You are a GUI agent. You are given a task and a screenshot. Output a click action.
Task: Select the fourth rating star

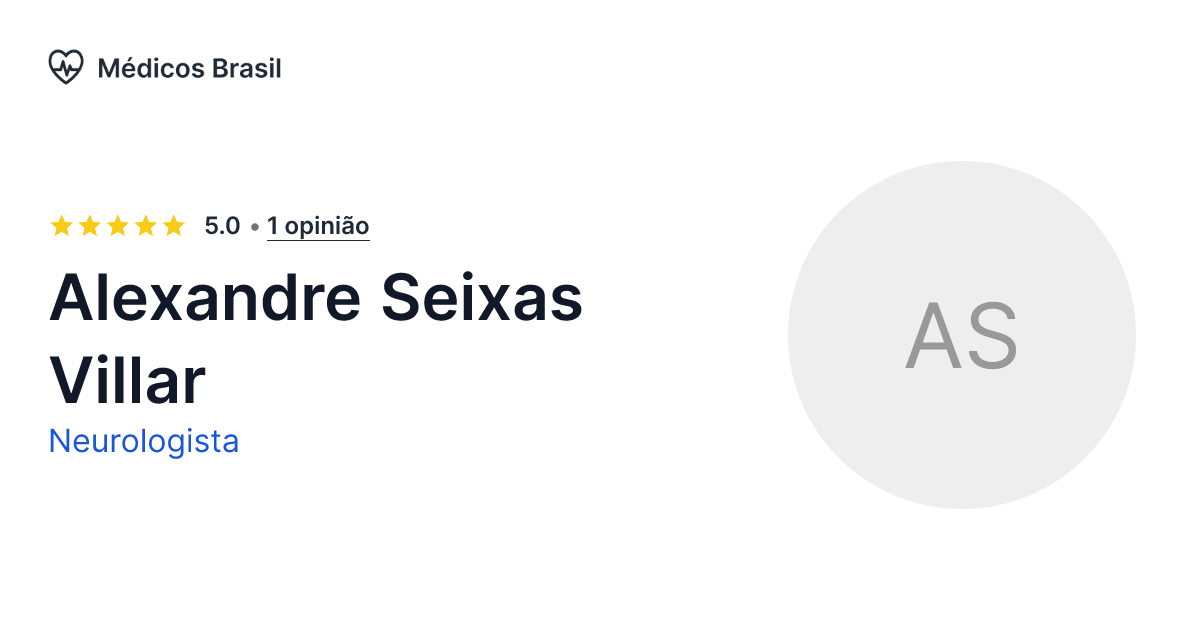coord(144,225)
